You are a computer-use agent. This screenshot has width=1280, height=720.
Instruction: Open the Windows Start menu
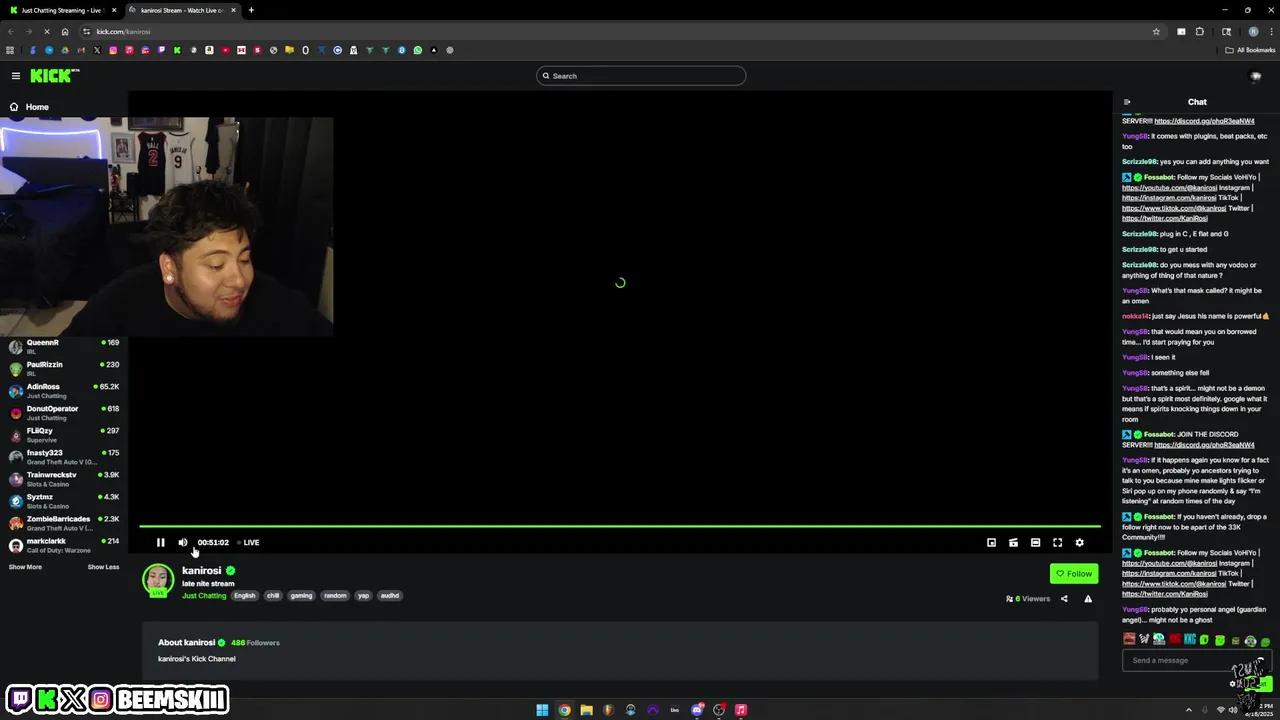coord(542,710)
